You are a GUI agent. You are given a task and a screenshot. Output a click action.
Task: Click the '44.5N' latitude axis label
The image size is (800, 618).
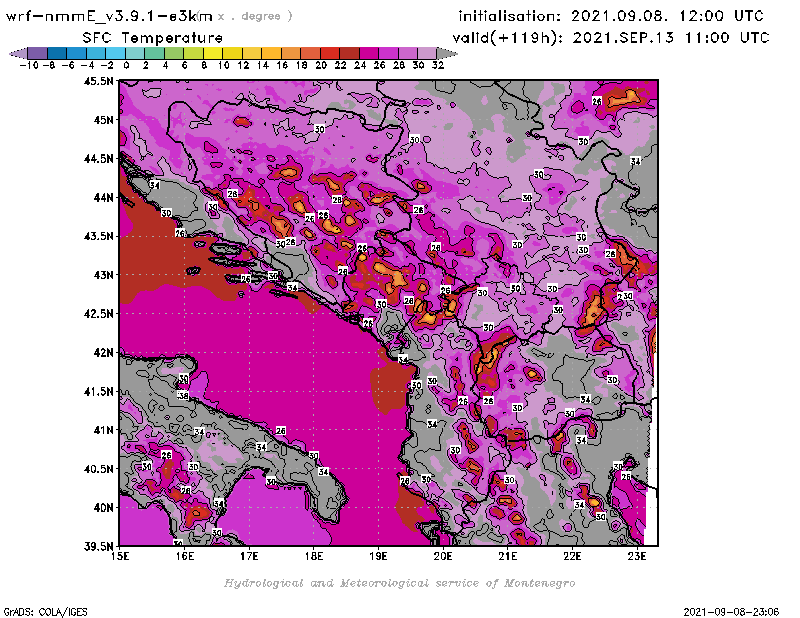click(99, 159)
